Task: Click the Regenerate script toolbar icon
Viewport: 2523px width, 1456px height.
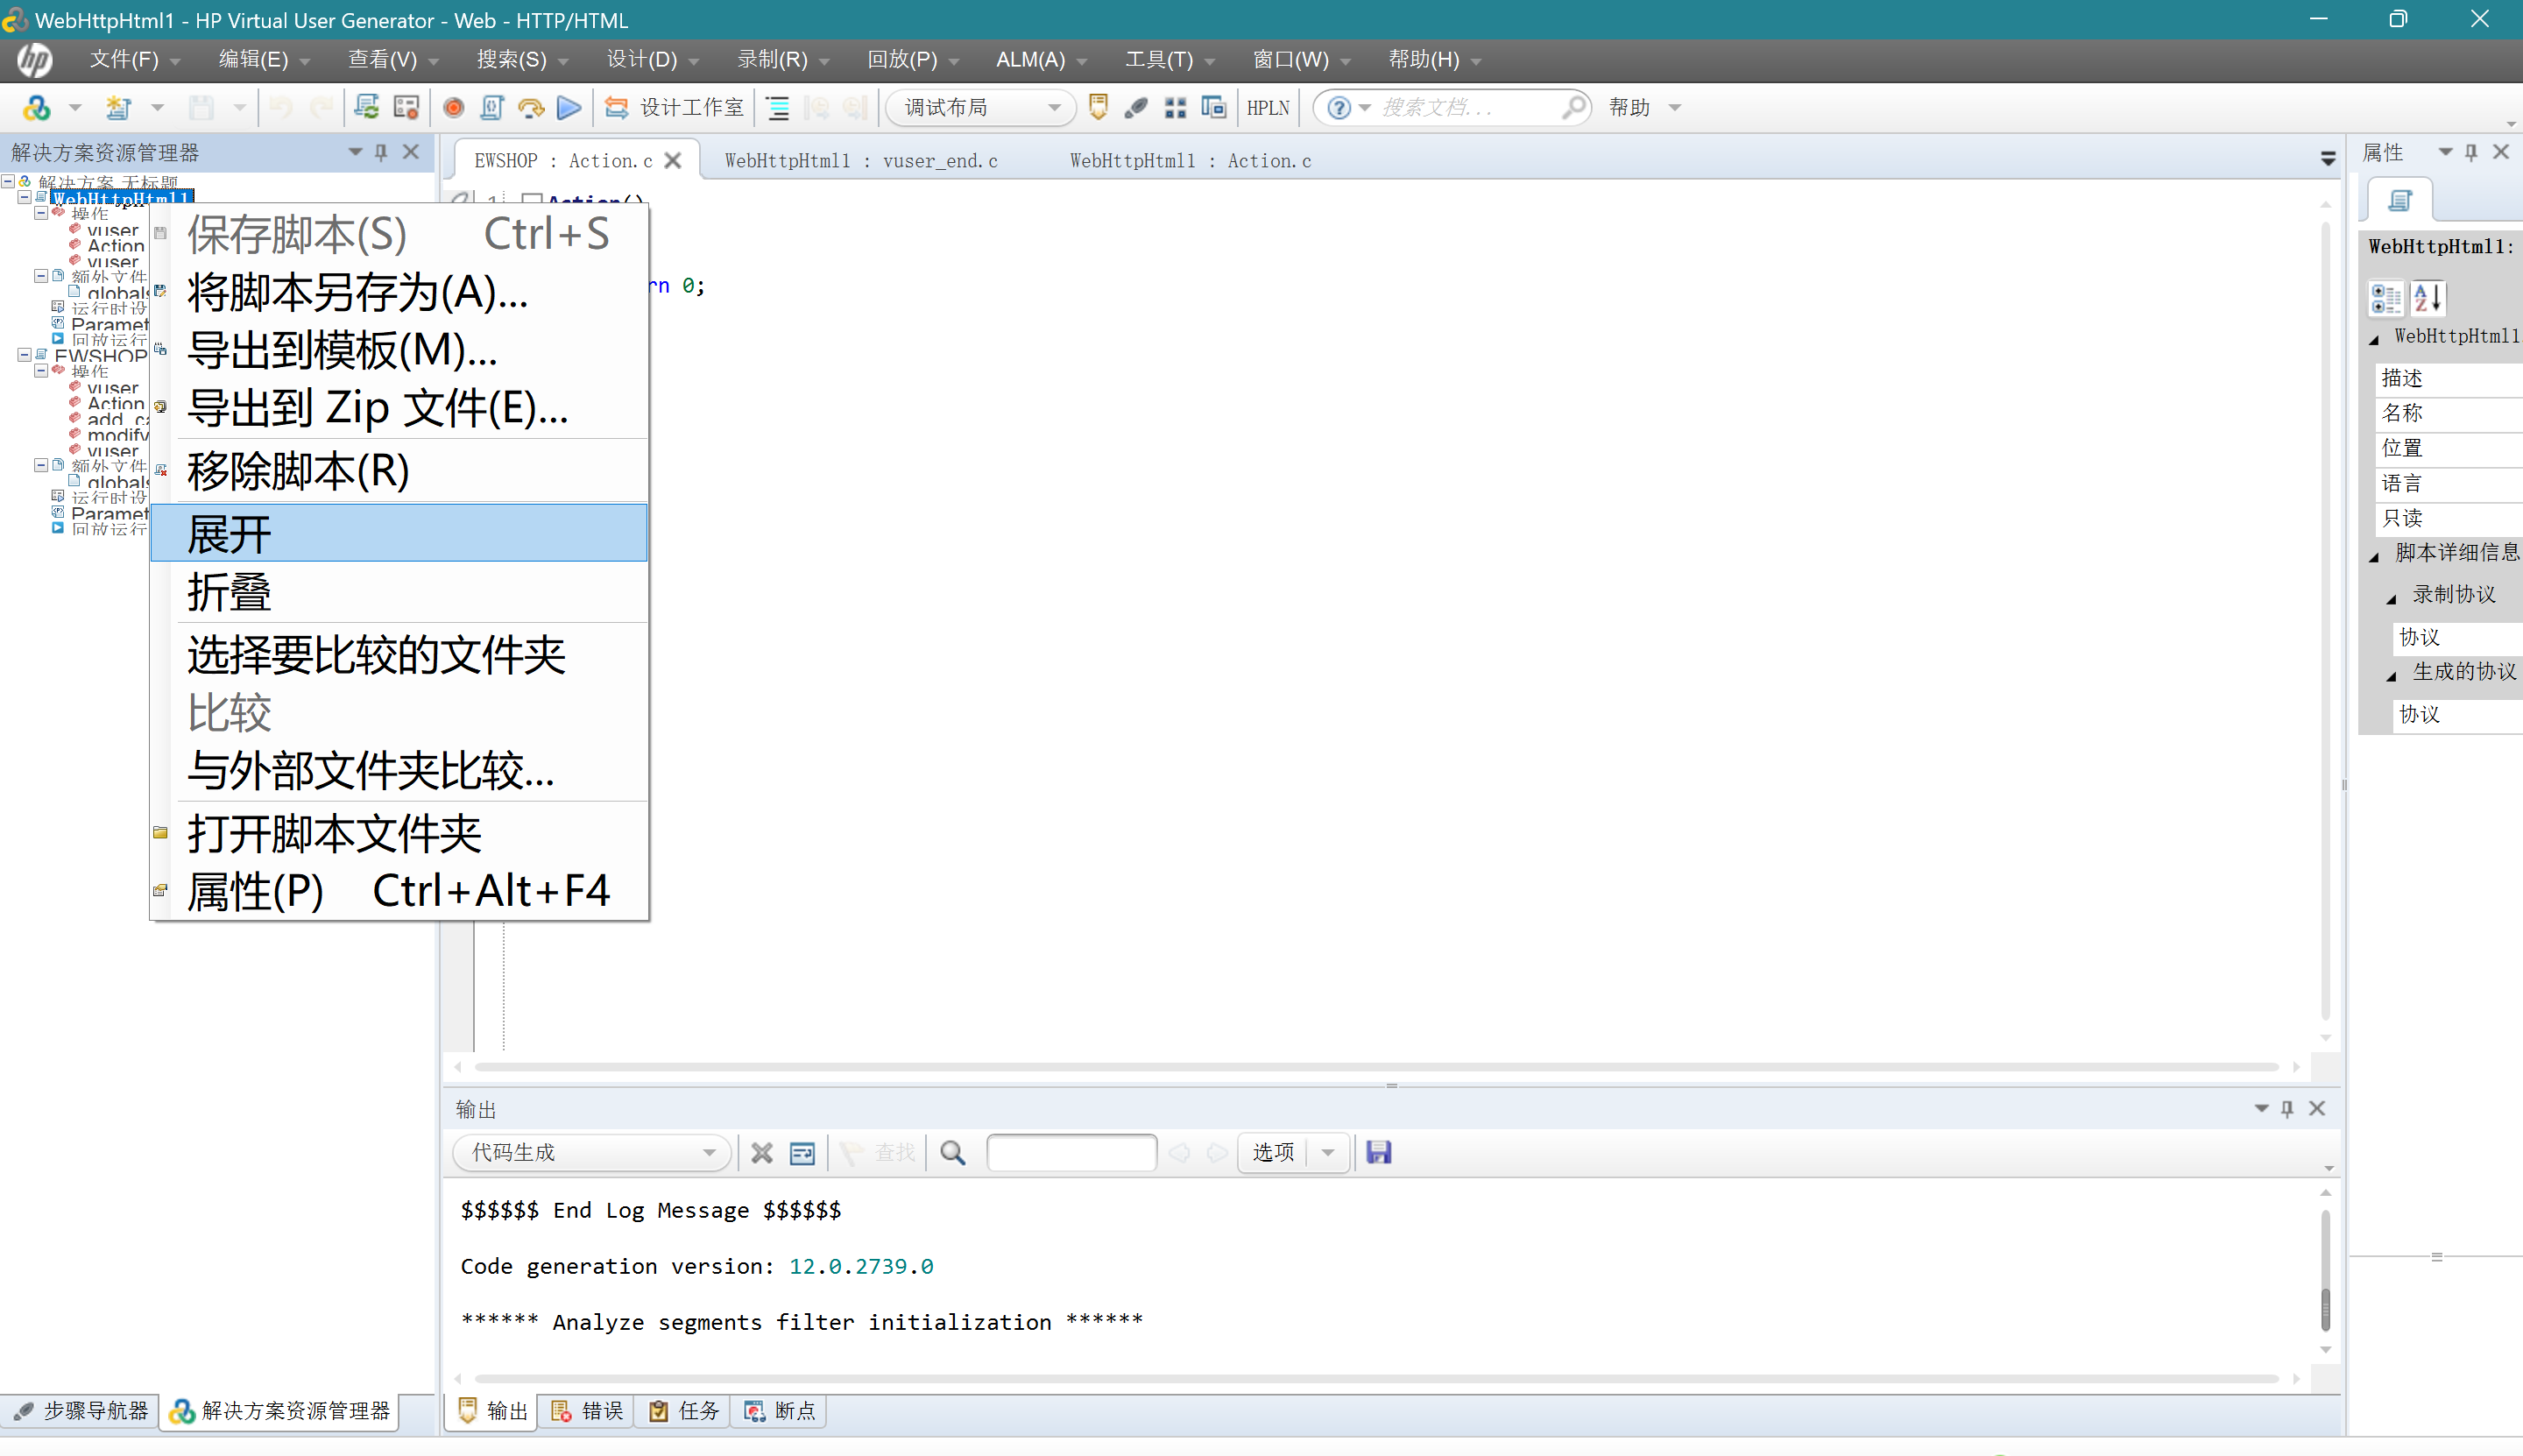Action: click(x=367, y=107)
